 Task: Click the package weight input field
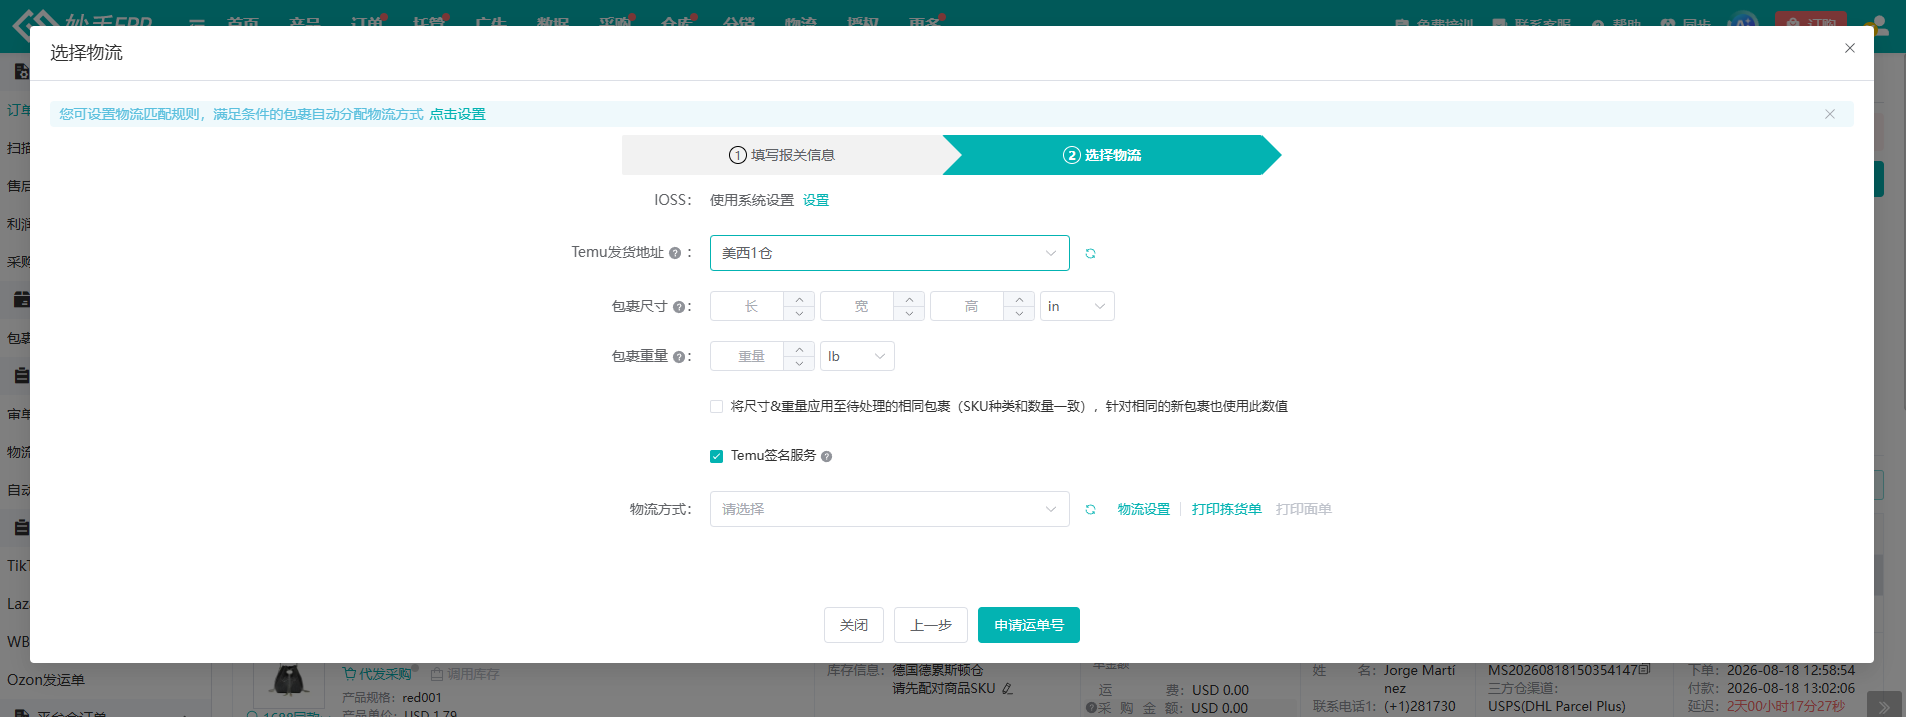747,356
